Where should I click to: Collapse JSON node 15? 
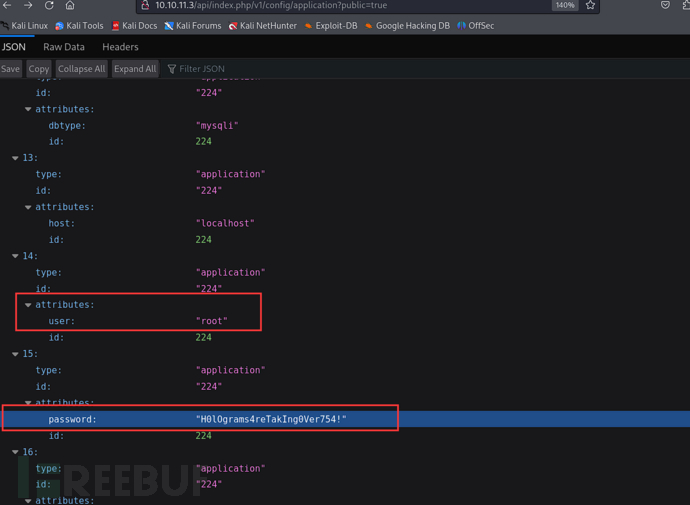15,354
